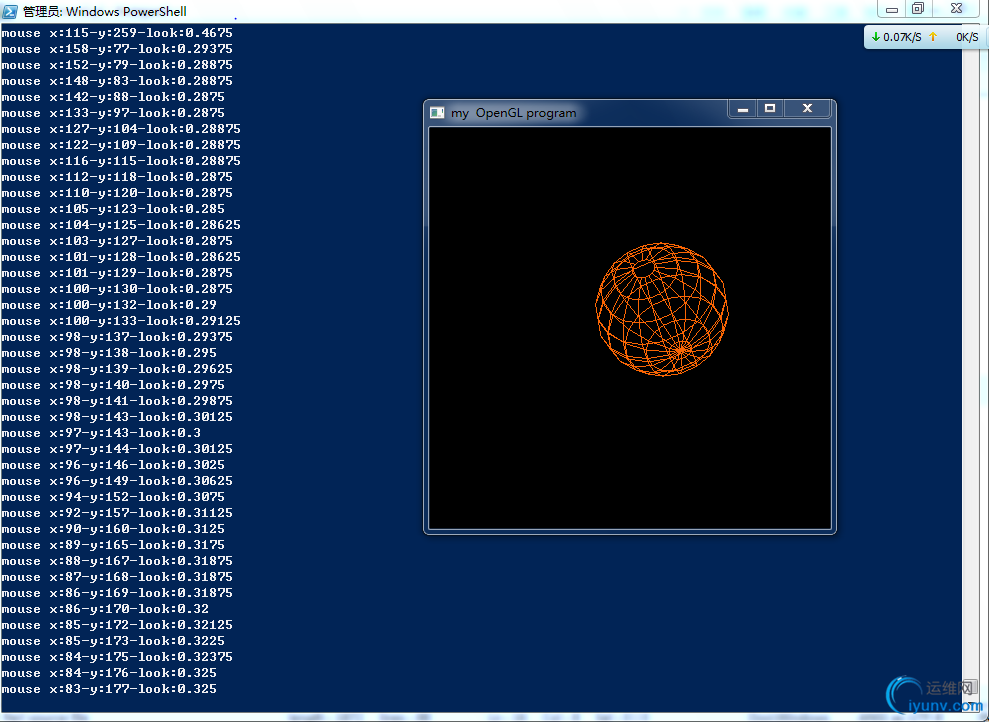Minimize the my OpenGL program window
Screen dimensions: 989x722
(743, 108)
